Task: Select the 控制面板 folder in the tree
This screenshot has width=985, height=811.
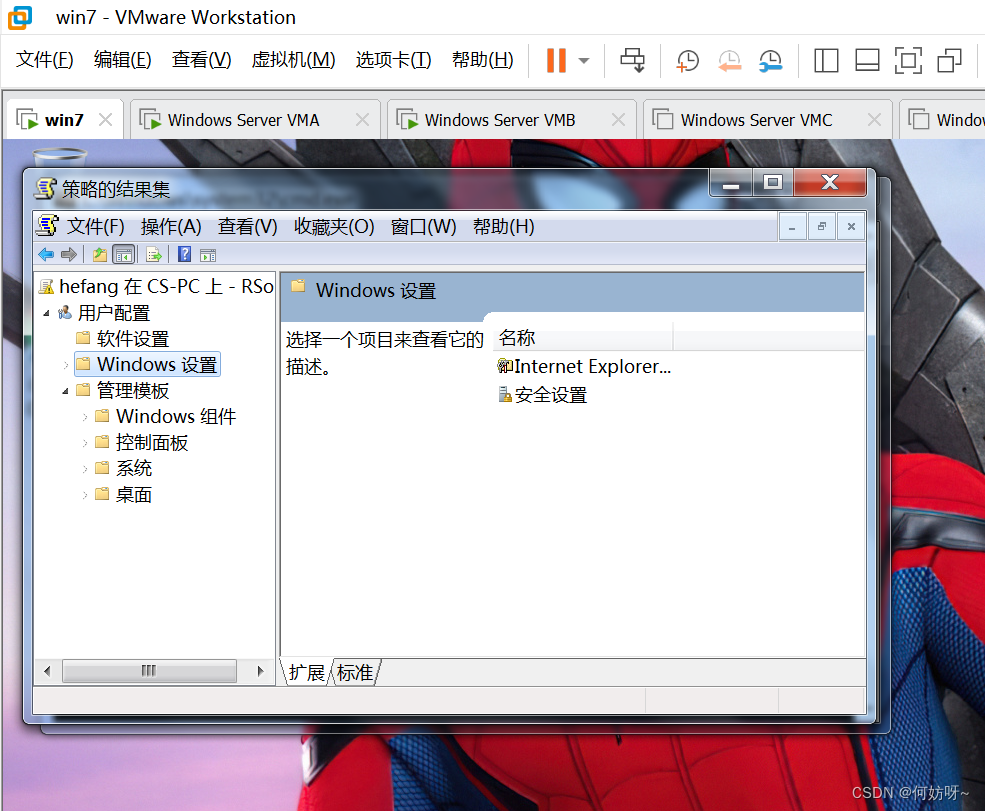Action: tap(142, 443)
